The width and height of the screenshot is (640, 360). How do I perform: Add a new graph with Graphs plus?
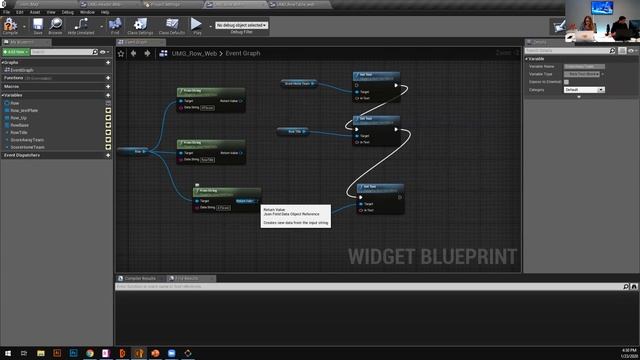click(108, 63)
